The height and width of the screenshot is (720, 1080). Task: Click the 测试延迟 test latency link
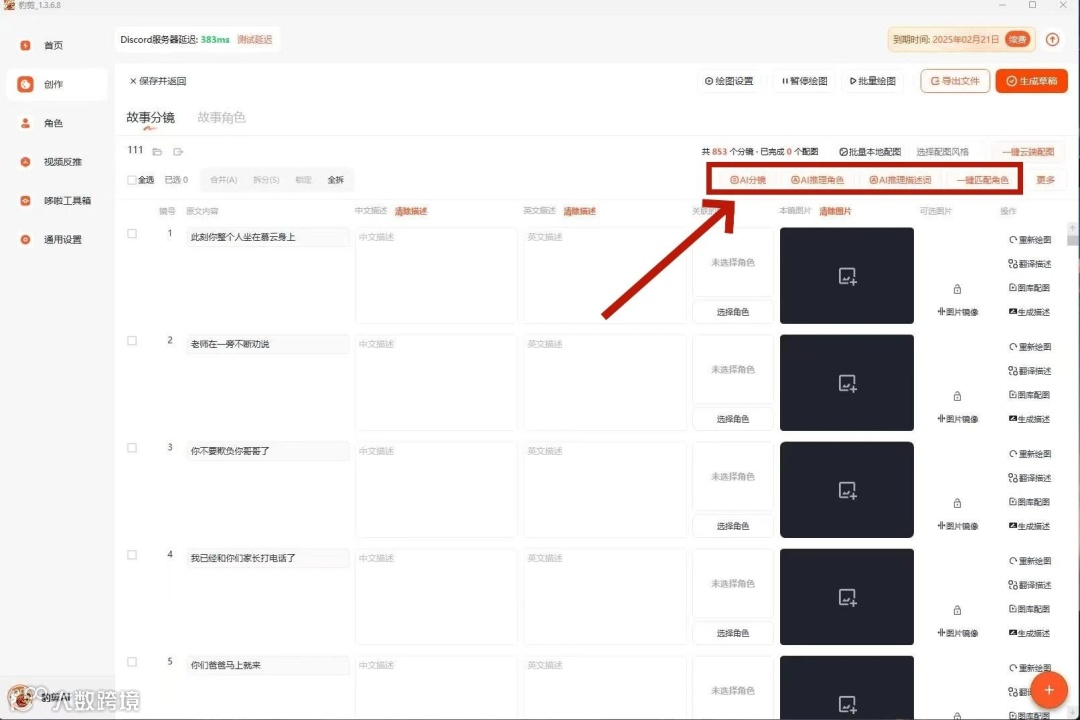point(255,40)
